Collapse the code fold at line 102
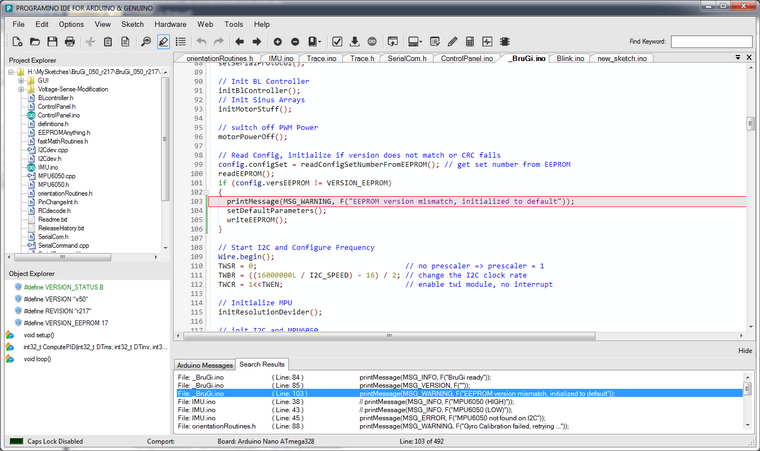Viewport: 760px width, 451px height. tap(206, 192)
